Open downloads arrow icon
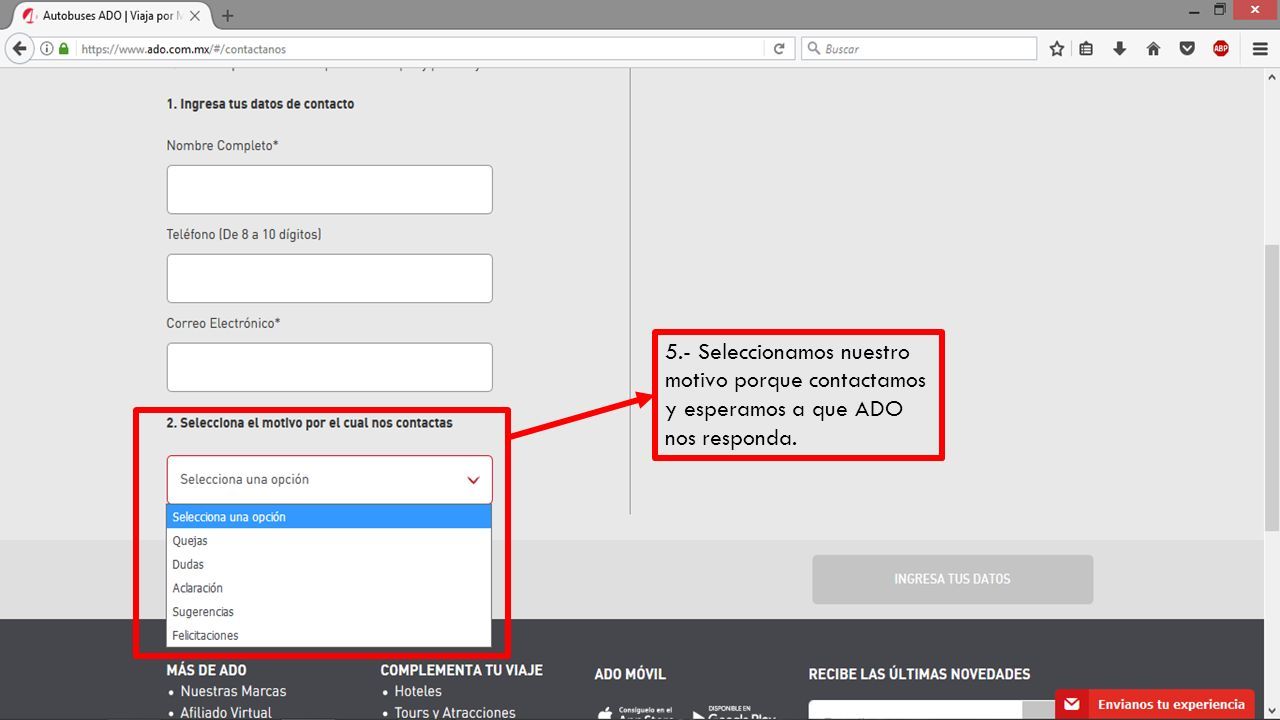This screenshot has width=1280, height=720. (x=1120, y=49)
